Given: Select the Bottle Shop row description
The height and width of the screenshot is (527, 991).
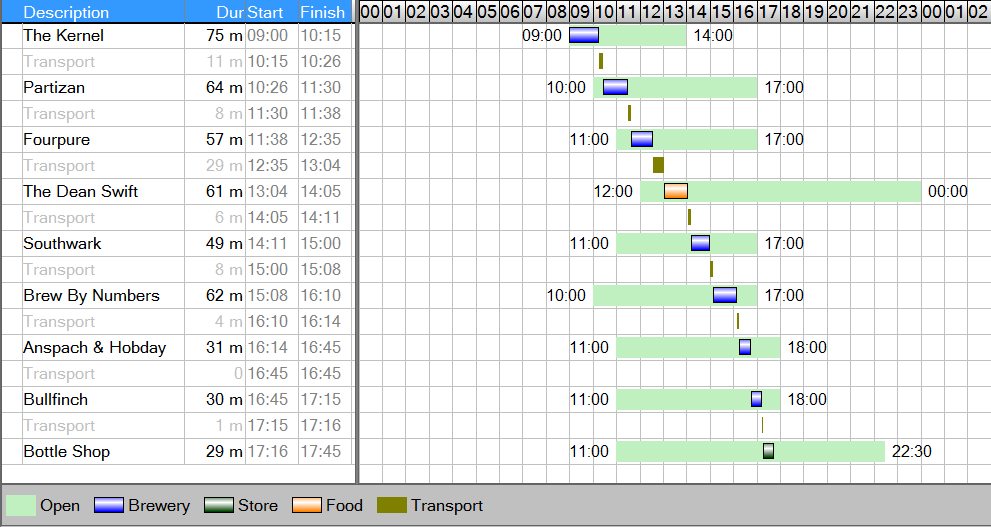Looking at the screenshot, I should coord(66,451).
